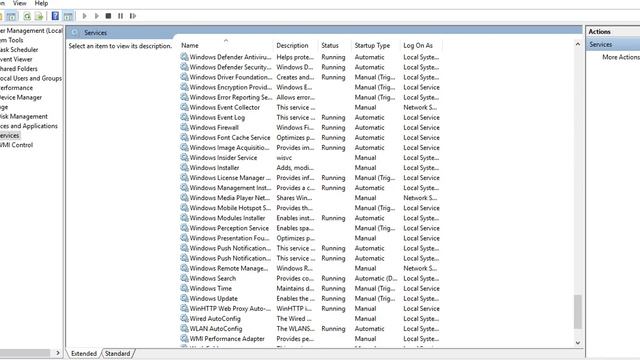Select the Windows Remote Management service row

click(x=310, y=268)
